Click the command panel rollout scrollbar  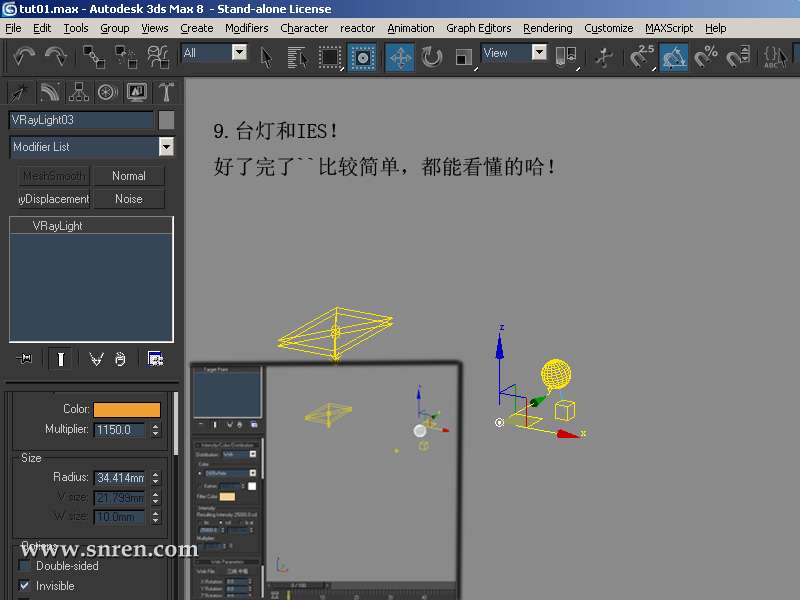176,423
